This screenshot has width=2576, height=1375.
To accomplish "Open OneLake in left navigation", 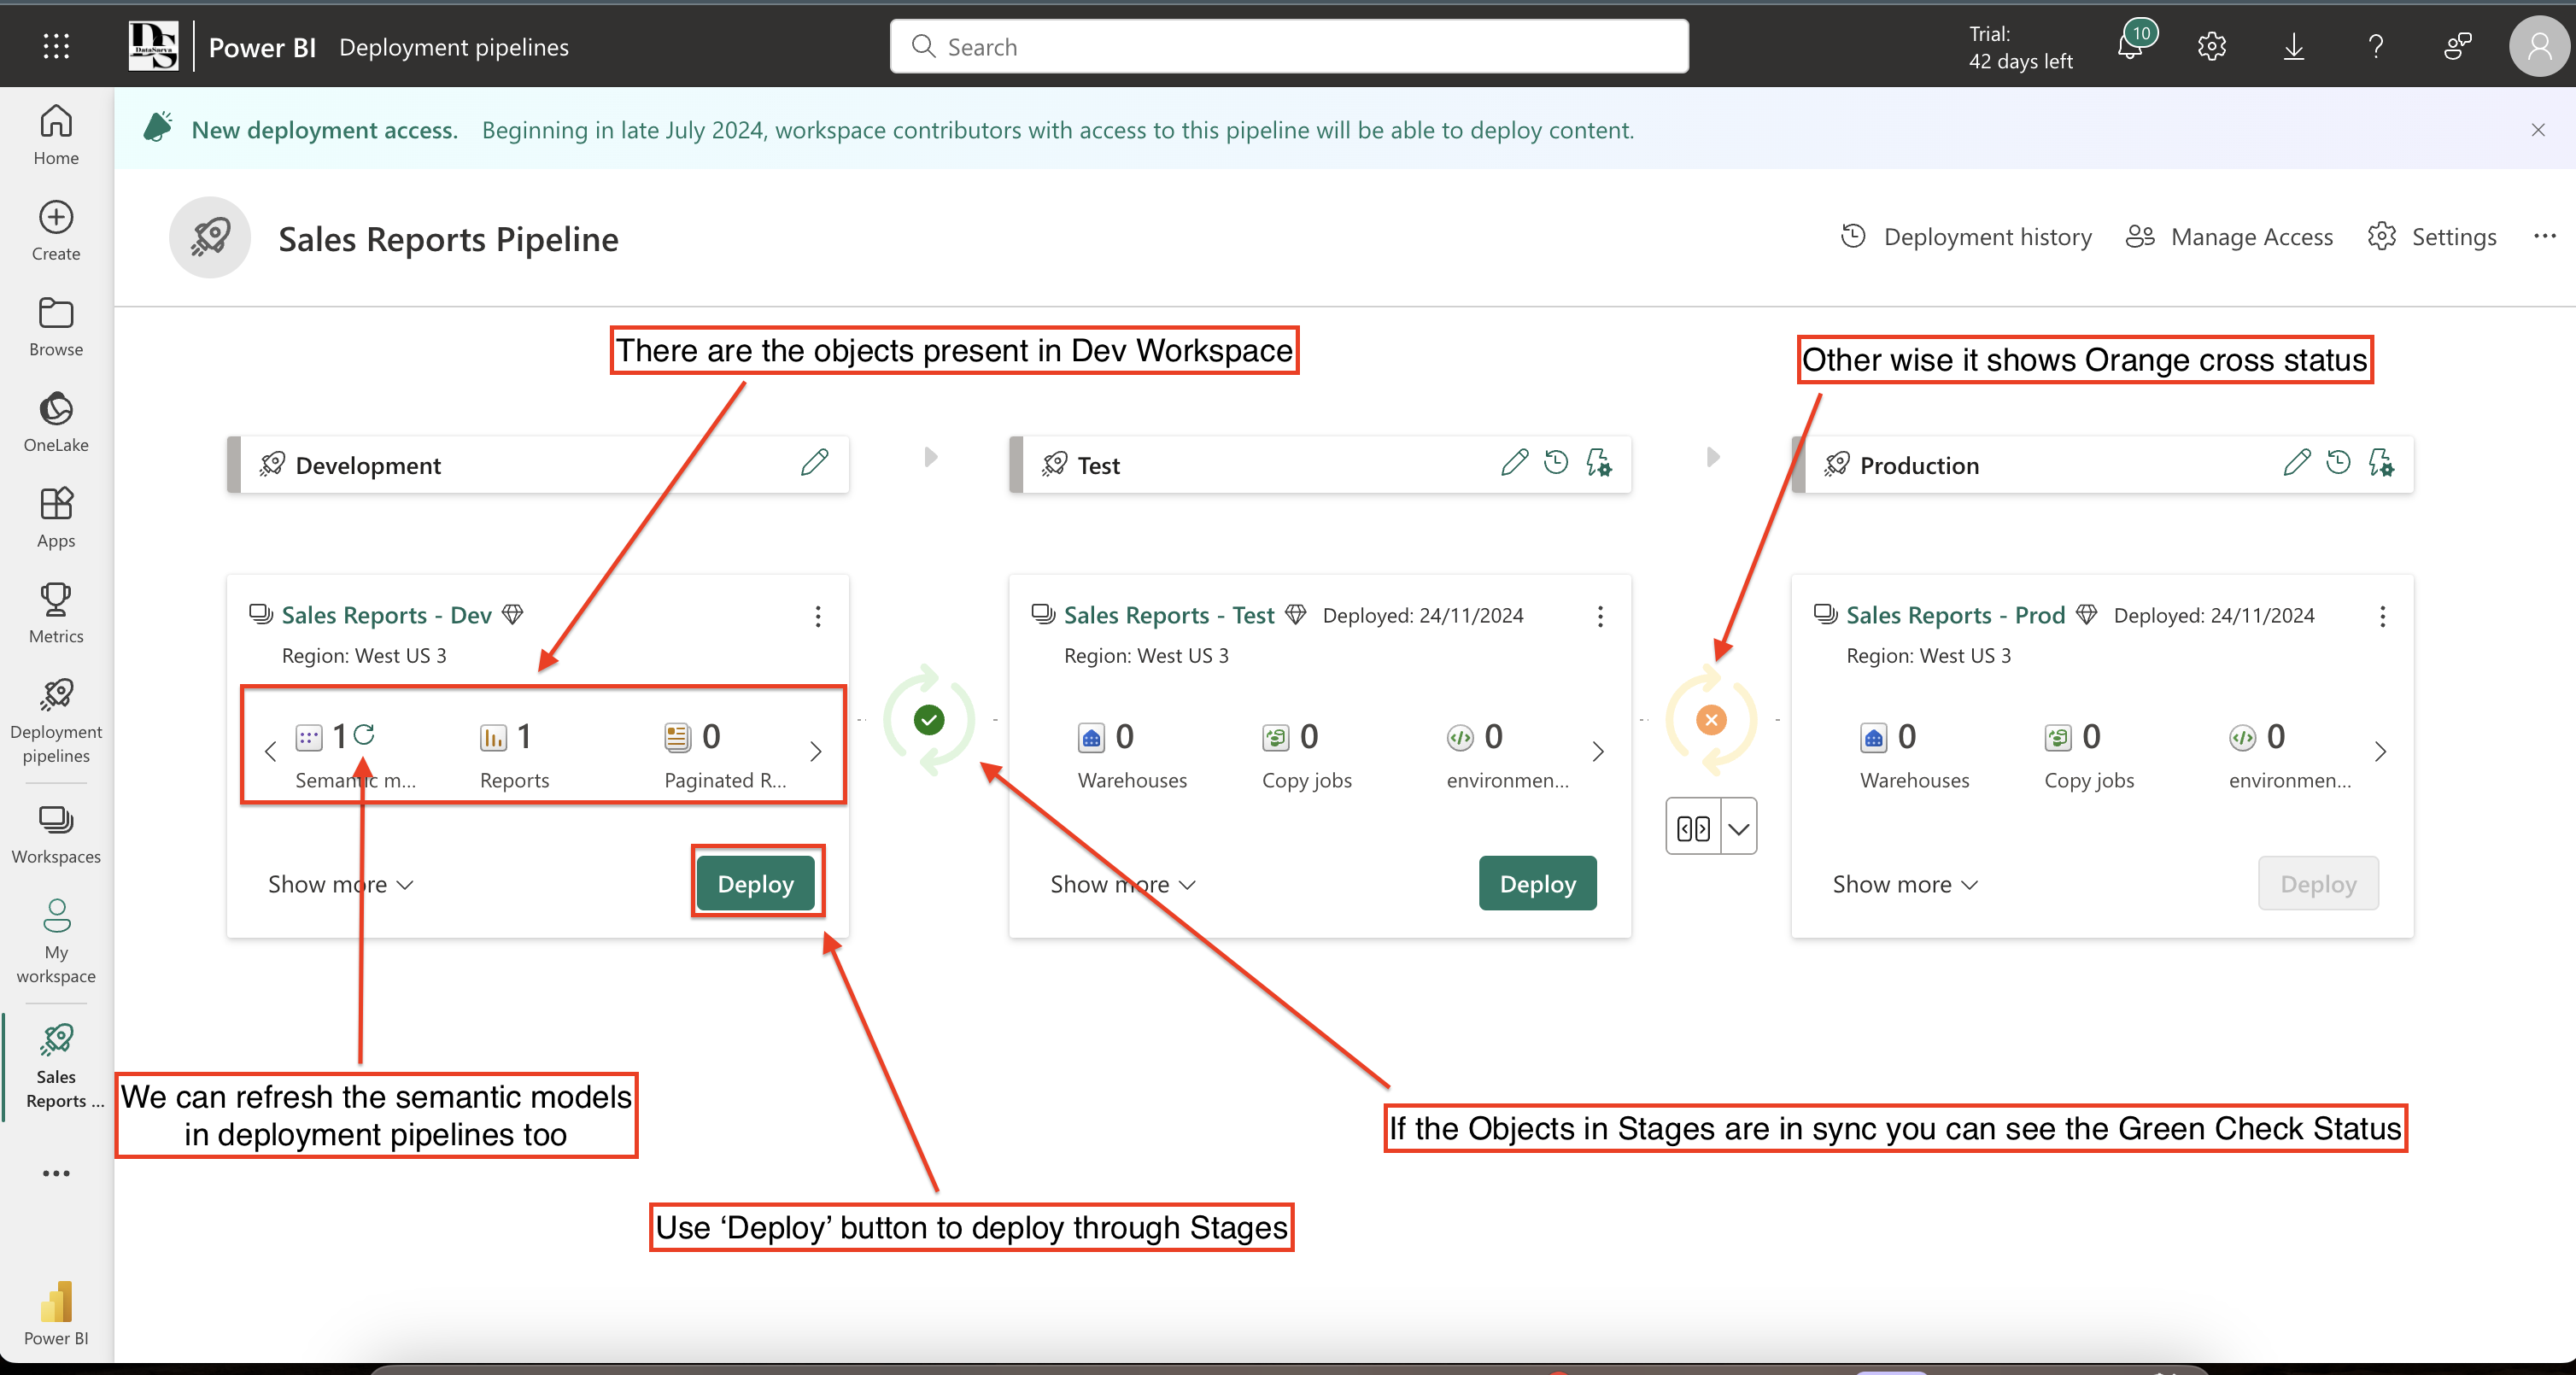I will (x=56, y=422).
